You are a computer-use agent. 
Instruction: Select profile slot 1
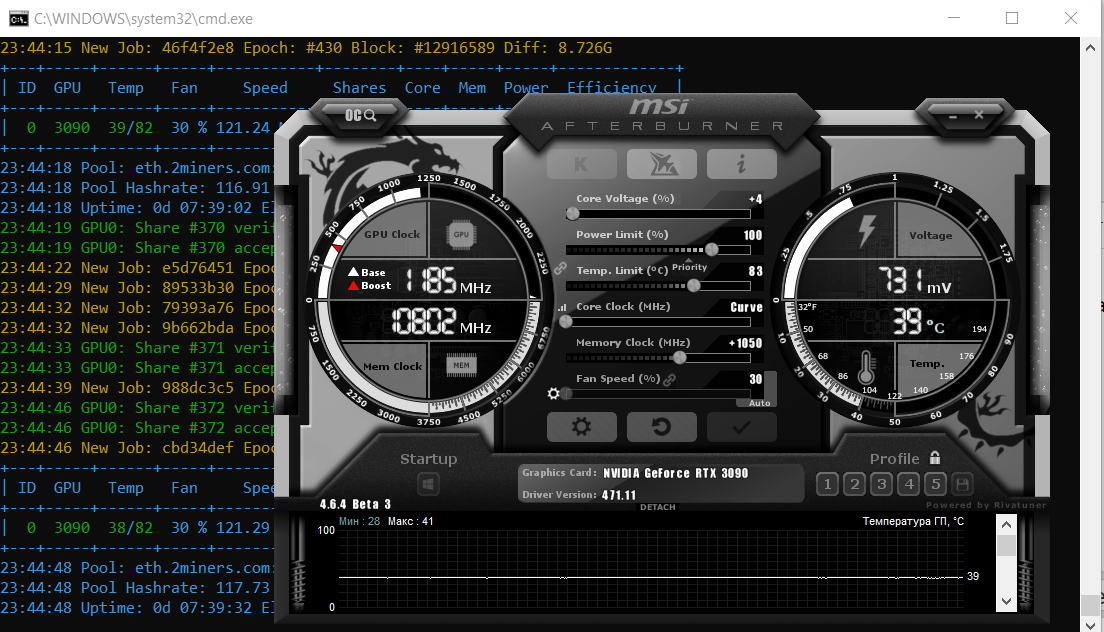(x=827, y=484)
